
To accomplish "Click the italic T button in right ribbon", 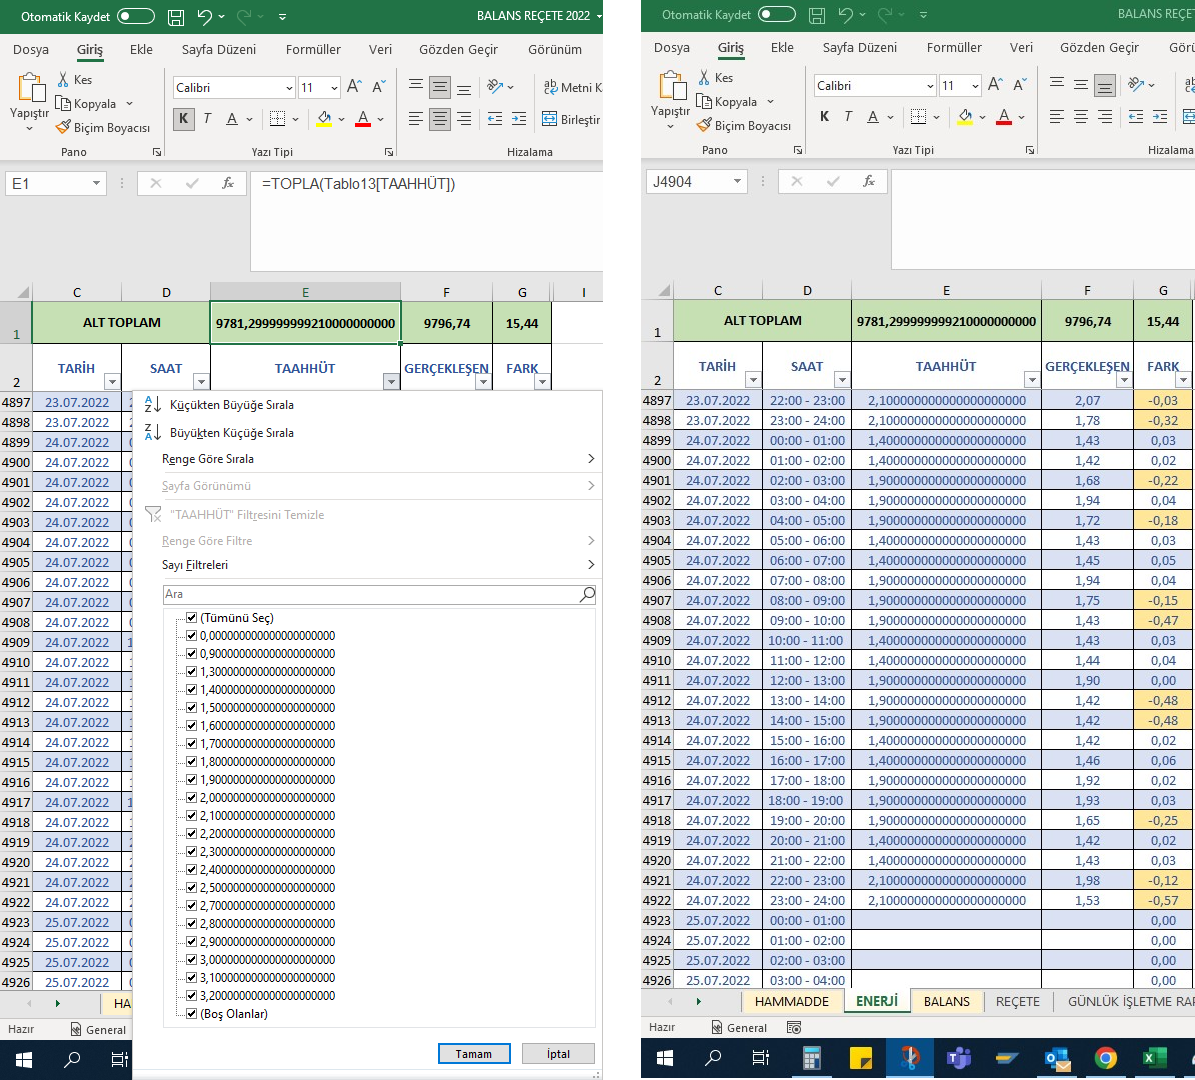I will coord(847,116).
